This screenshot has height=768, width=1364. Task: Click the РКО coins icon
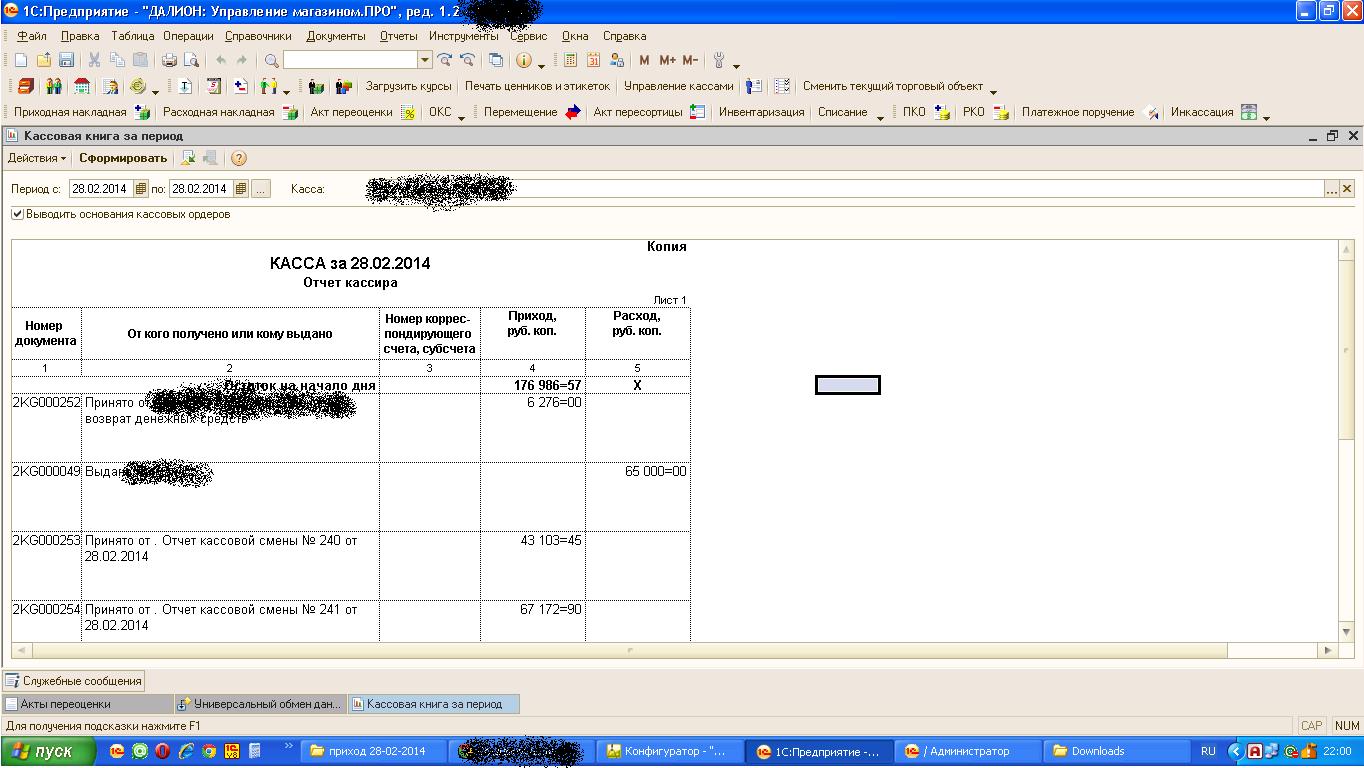click(x=1000, y=112)
